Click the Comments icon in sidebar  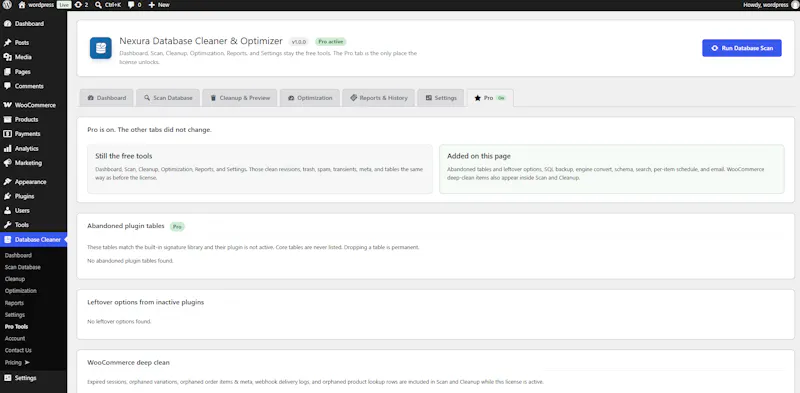tap(8, 86)
